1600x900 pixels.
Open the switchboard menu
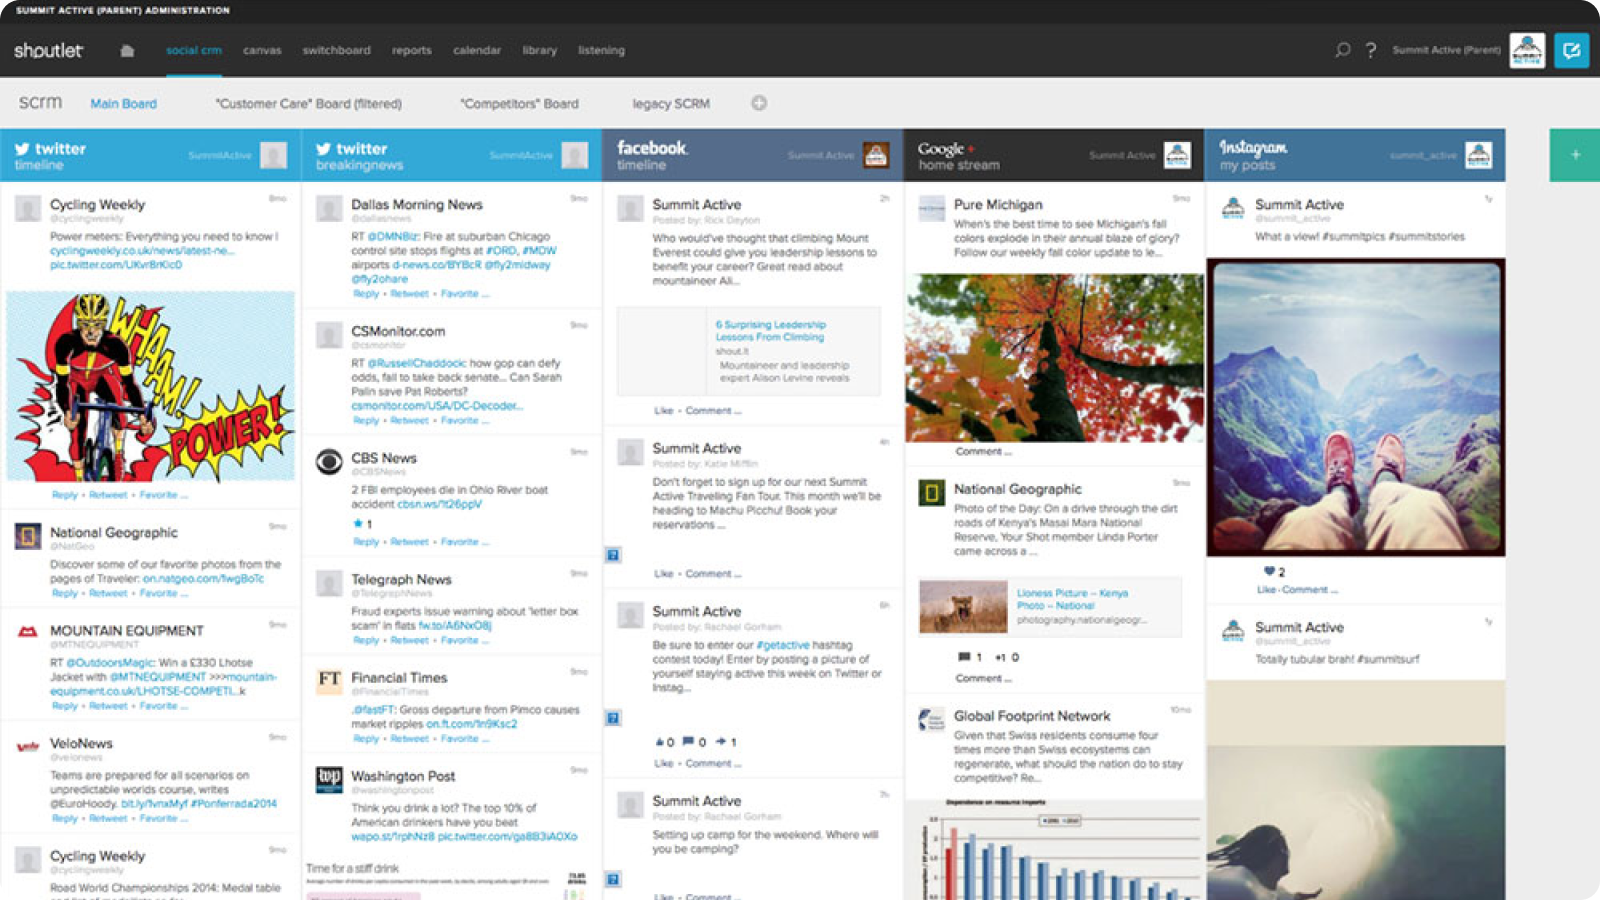336,50
